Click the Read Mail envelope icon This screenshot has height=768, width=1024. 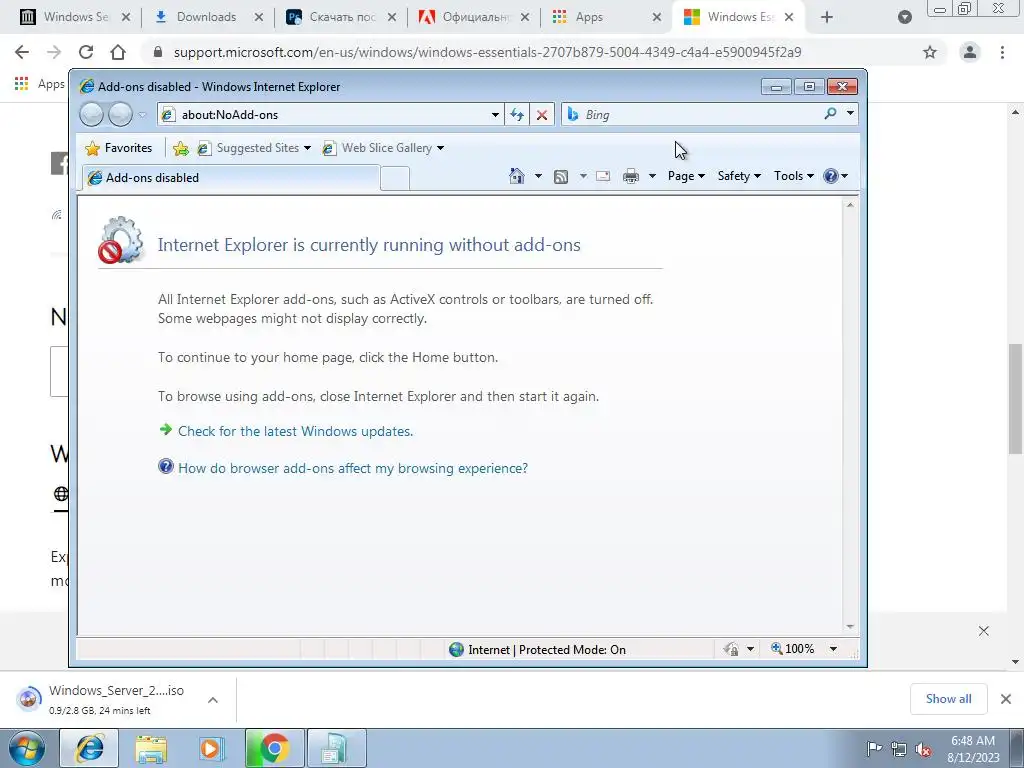click(603, 176)
